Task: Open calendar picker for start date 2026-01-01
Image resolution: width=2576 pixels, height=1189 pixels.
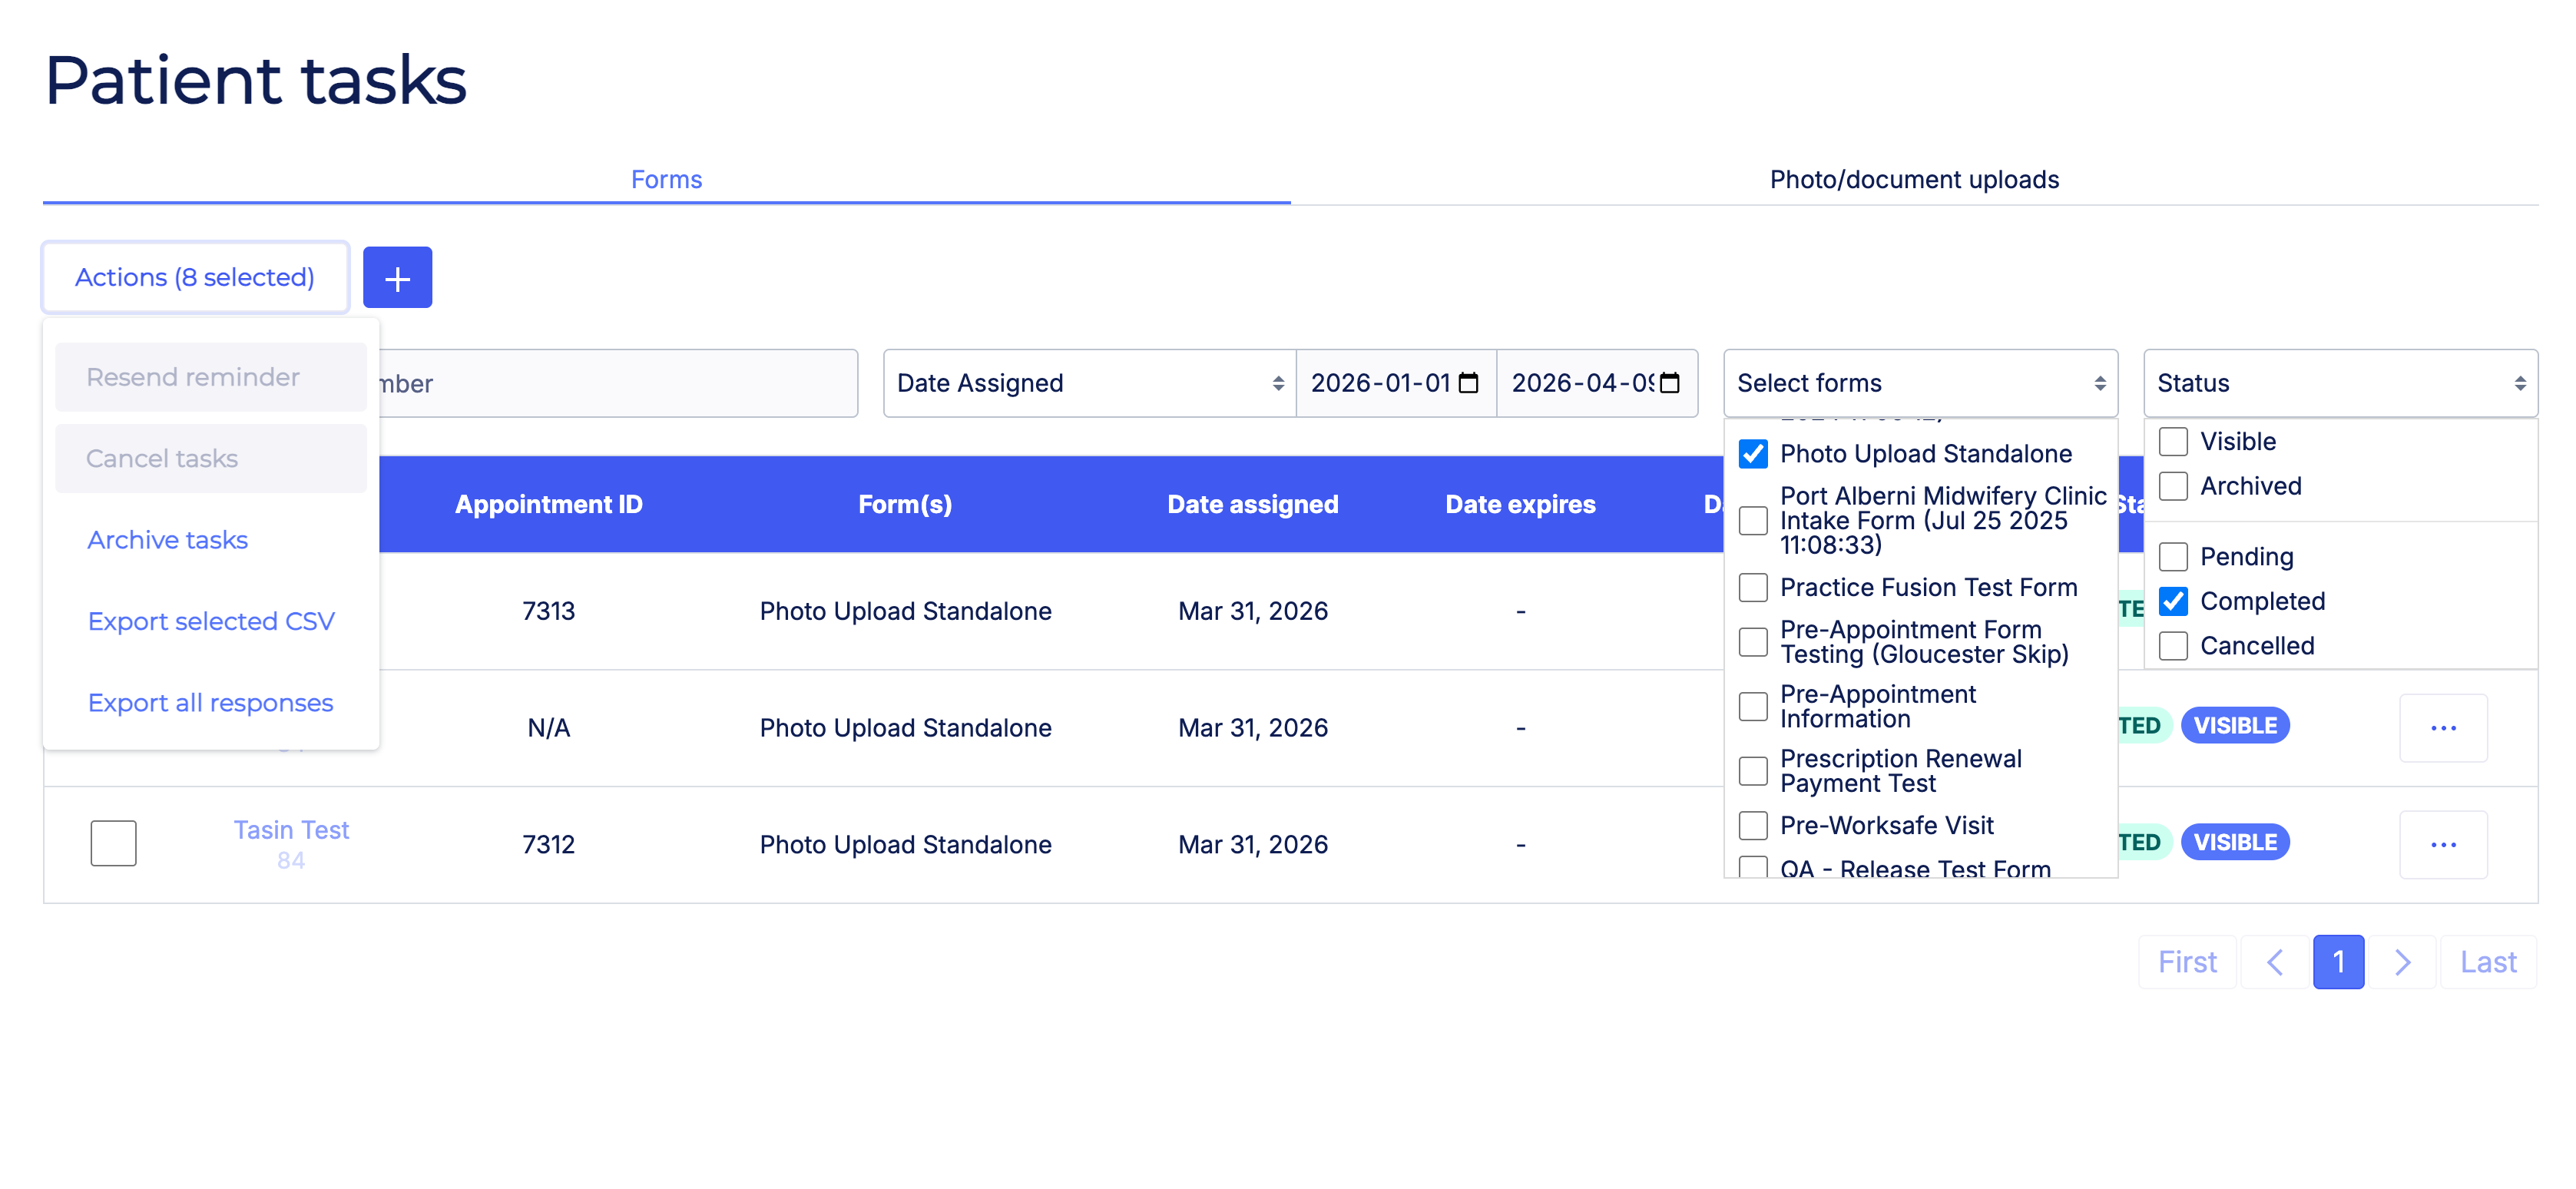Action: point(1468,383)
